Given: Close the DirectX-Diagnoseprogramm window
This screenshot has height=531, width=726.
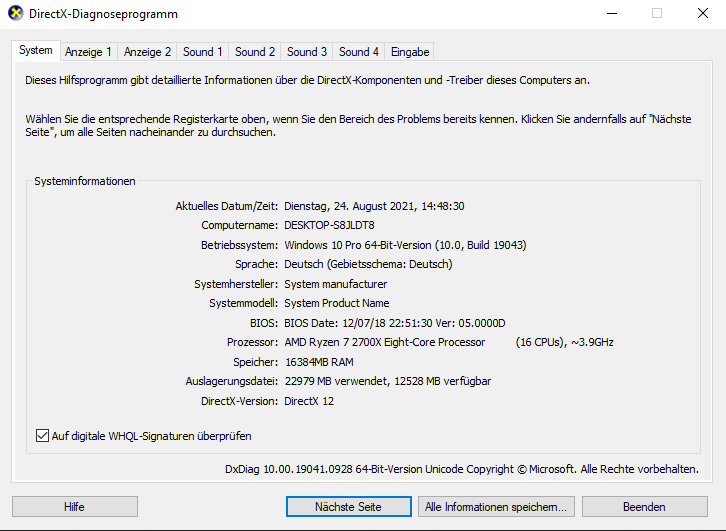Looking at the screenshot, I should point(703,13).
